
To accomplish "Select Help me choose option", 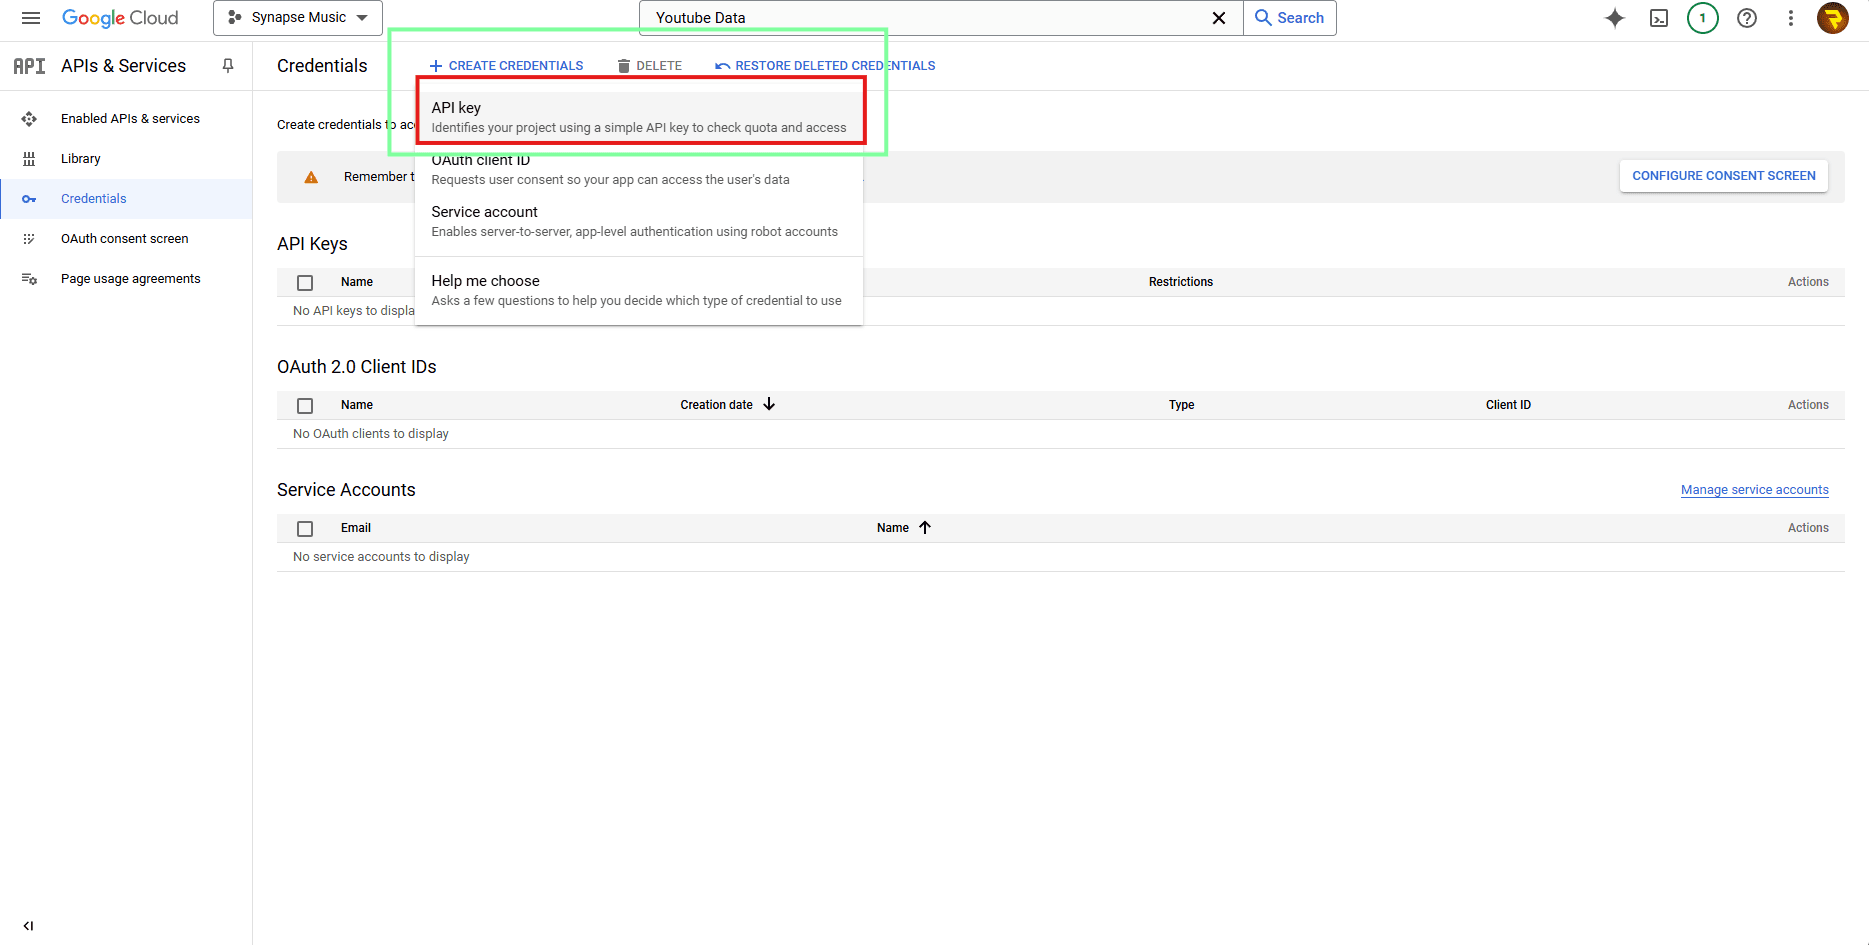I will (x=639, y=290).
